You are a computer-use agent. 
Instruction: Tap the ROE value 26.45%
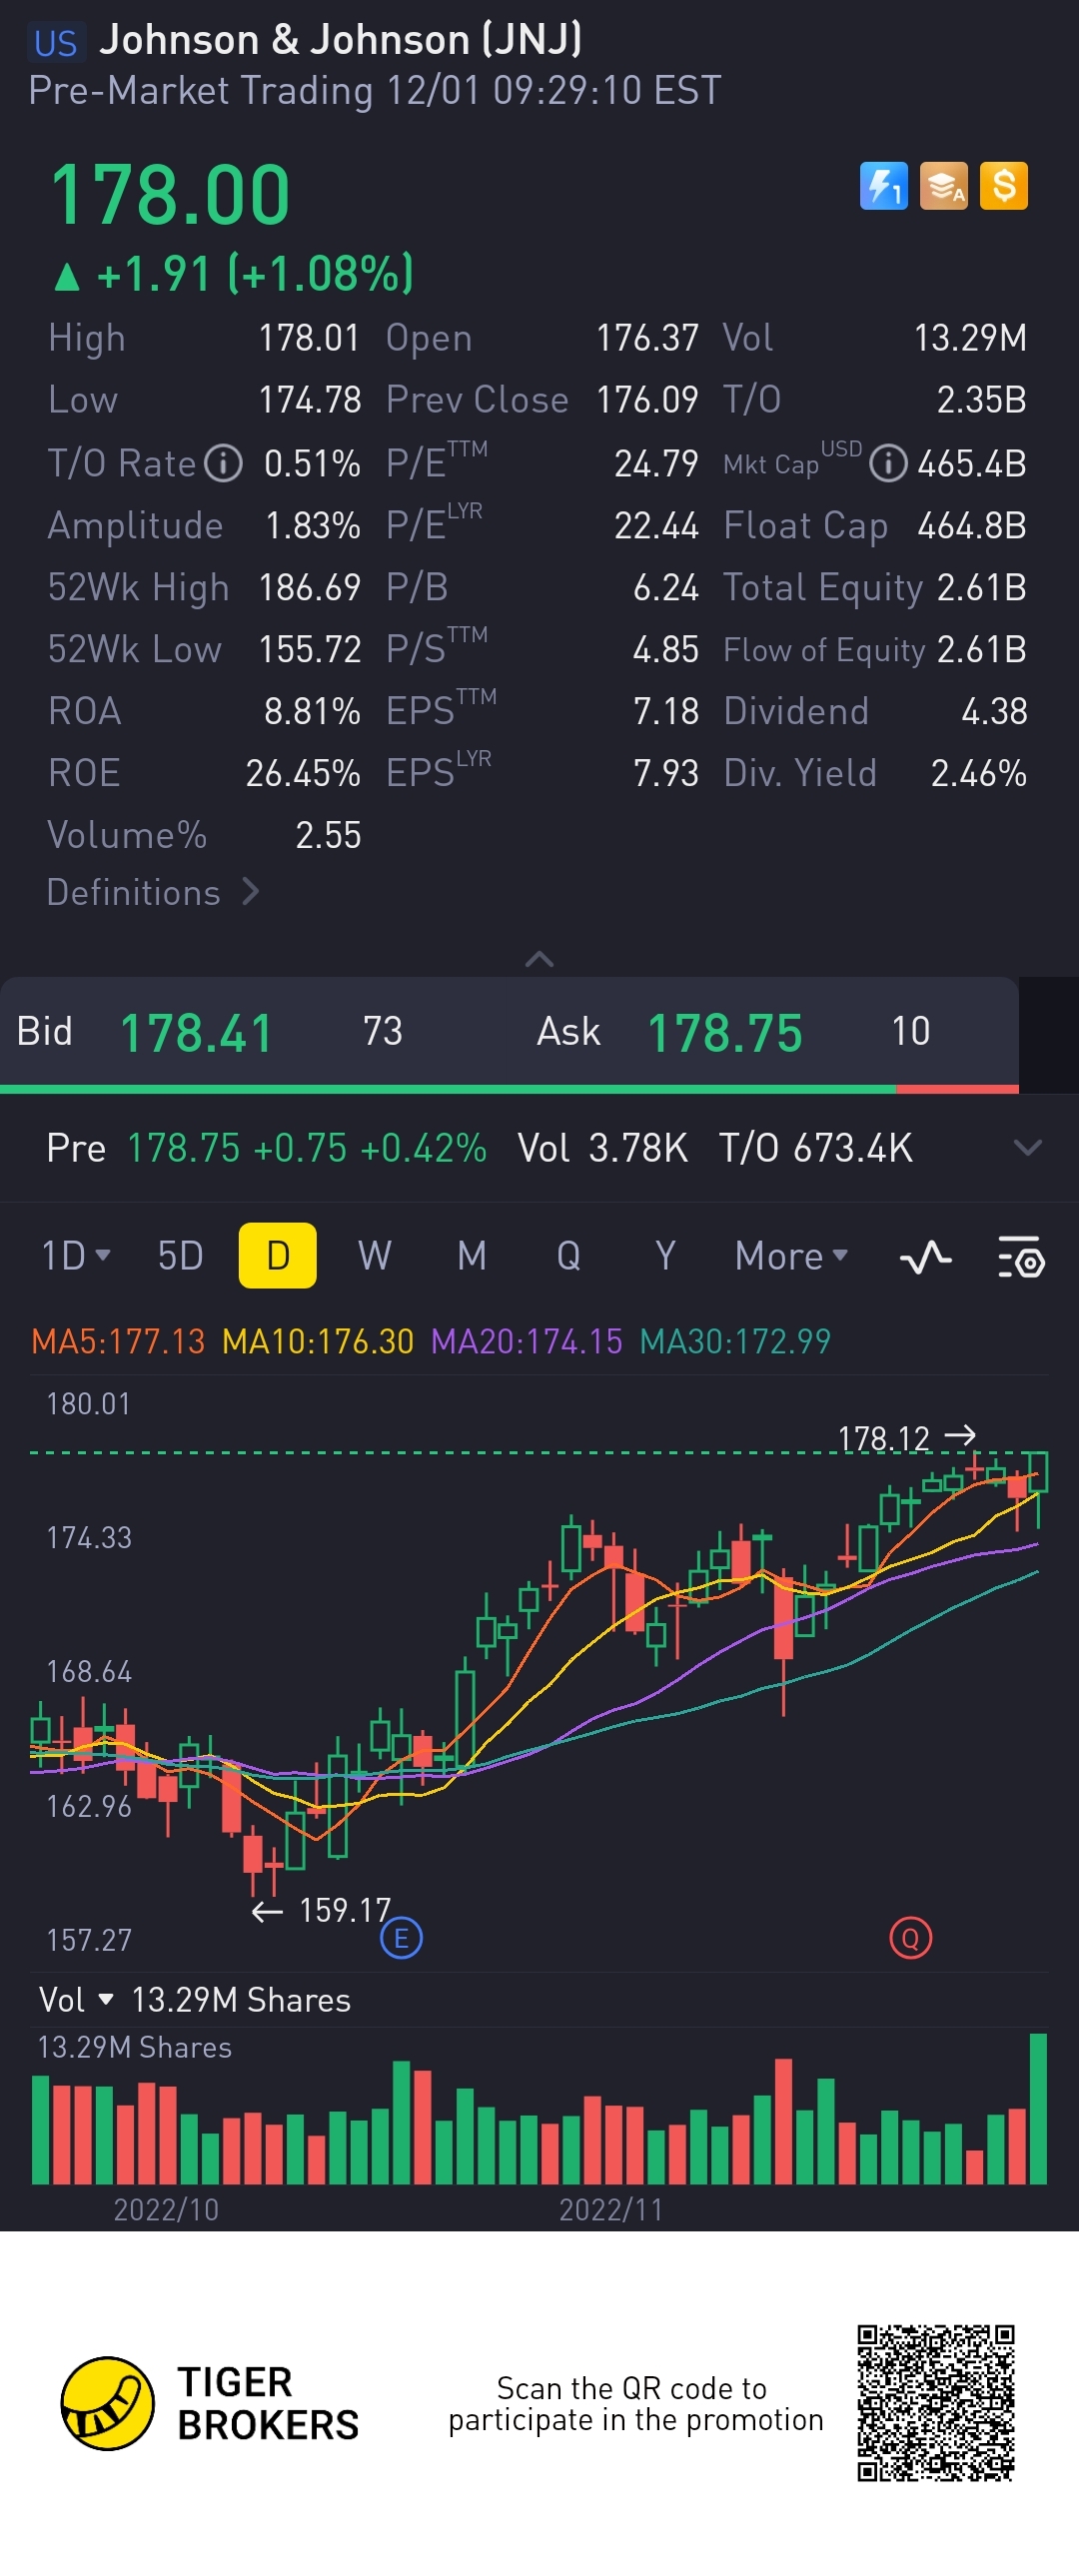(x=303, y=773)
